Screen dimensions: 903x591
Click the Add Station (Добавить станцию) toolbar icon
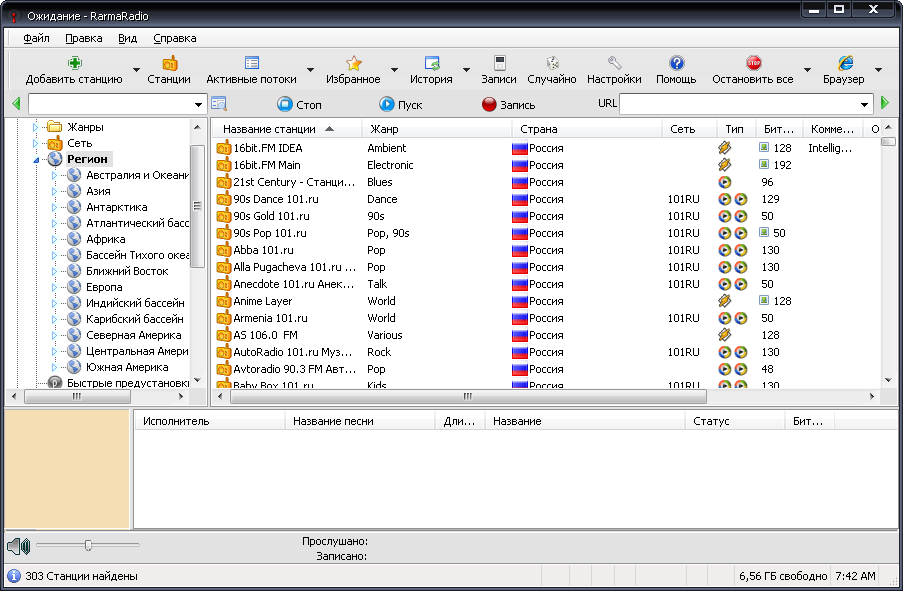[74, 63]
